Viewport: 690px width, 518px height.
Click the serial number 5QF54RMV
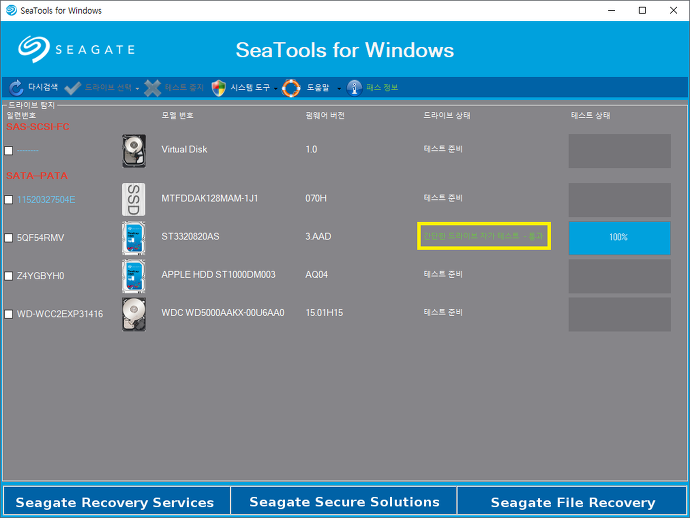[x=40, y=238]
